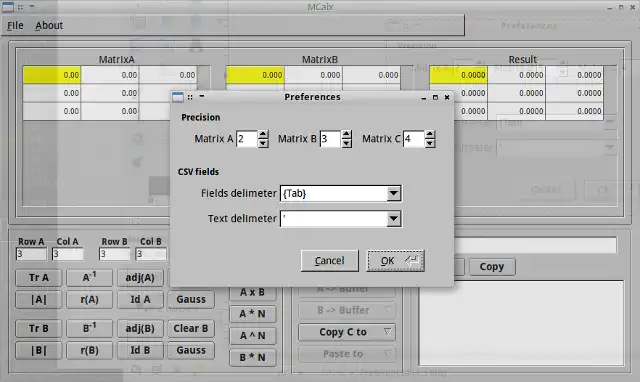Cancel the Preferences dialog

(x=329, y=261)
